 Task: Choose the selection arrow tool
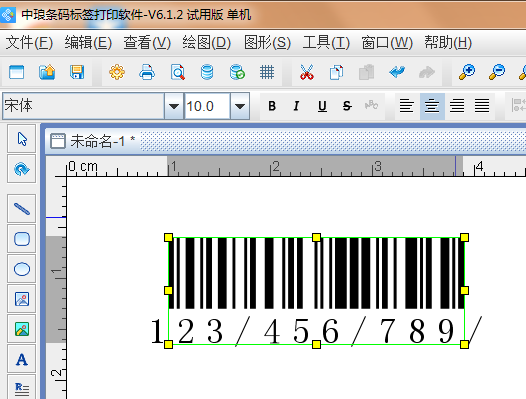click(22, 139)
